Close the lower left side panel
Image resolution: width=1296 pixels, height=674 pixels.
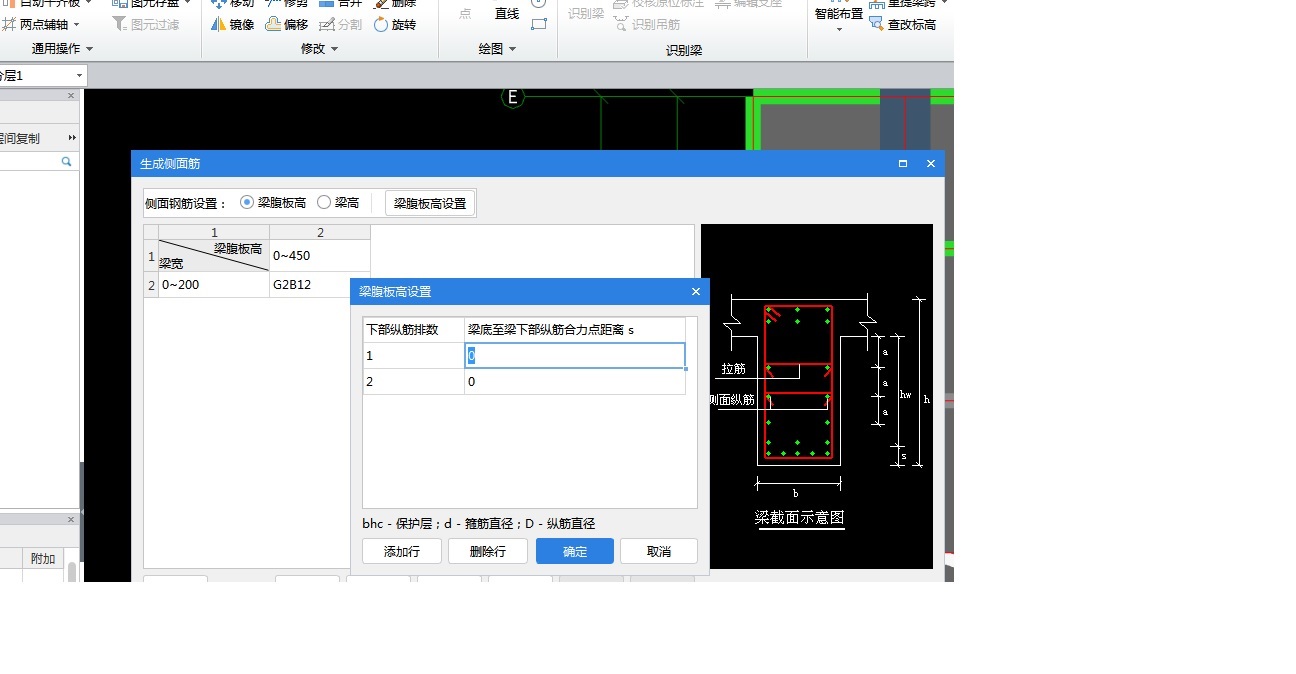point(71,520)
